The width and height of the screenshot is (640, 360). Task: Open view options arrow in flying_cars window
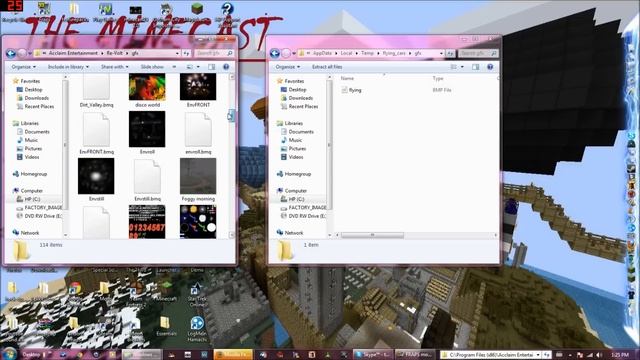point(462,67)
